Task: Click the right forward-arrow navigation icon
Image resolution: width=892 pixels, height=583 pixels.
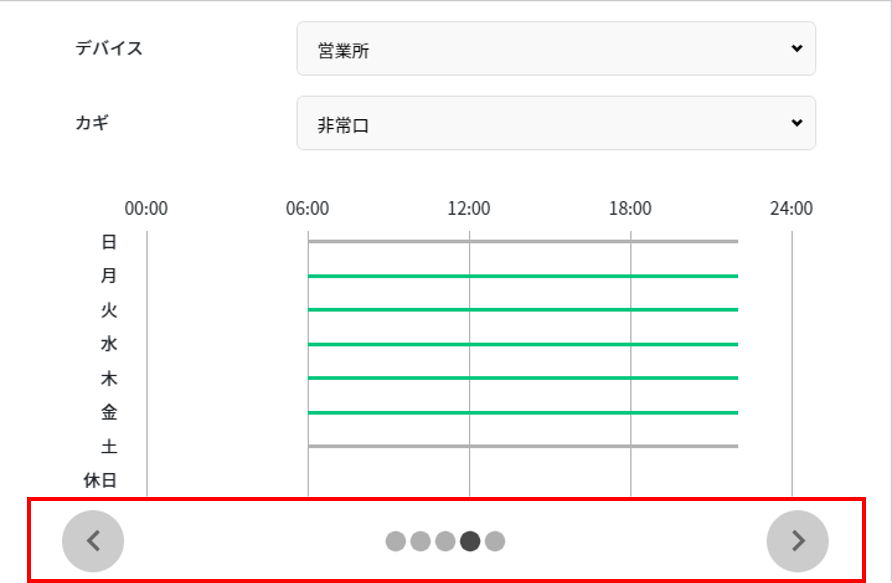Action: 798,541
